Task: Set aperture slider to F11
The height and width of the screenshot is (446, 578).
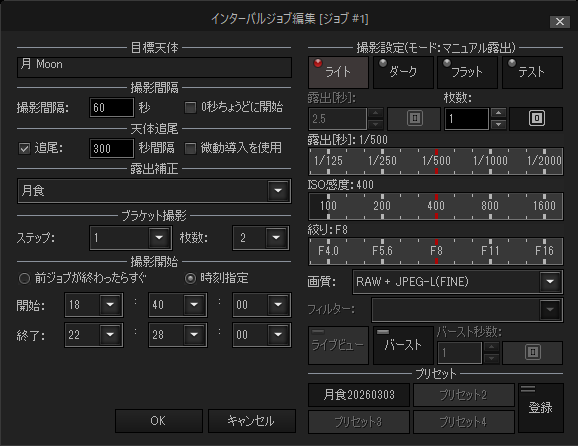Action: 490,251
